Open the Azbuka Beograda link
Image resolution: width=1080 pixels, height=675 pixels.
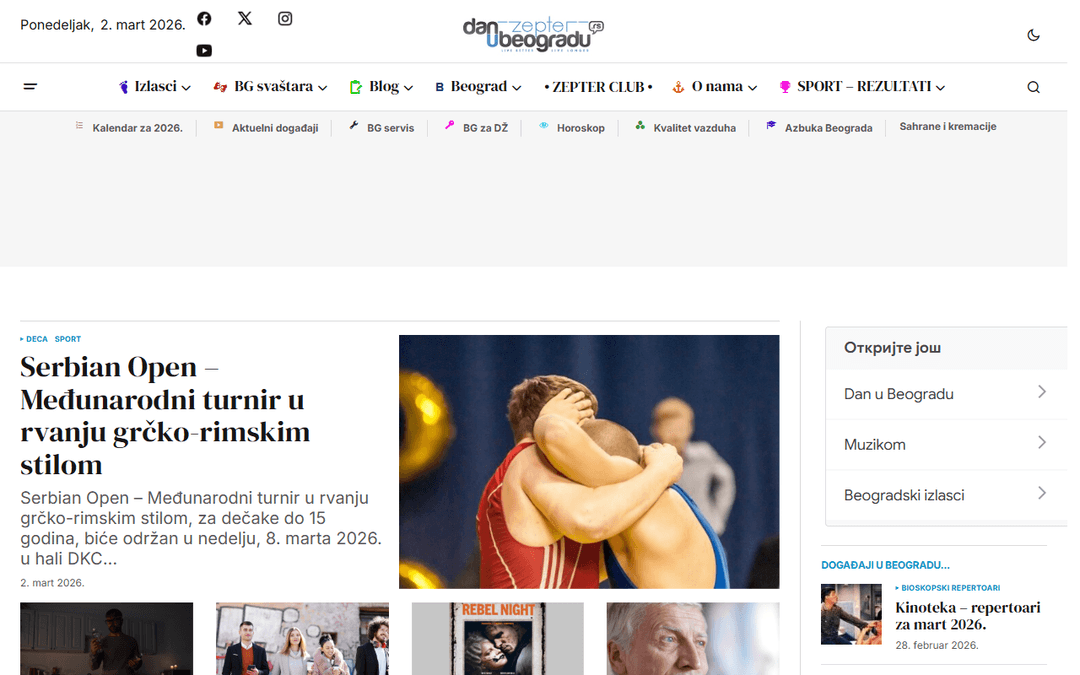pos(829,128)
